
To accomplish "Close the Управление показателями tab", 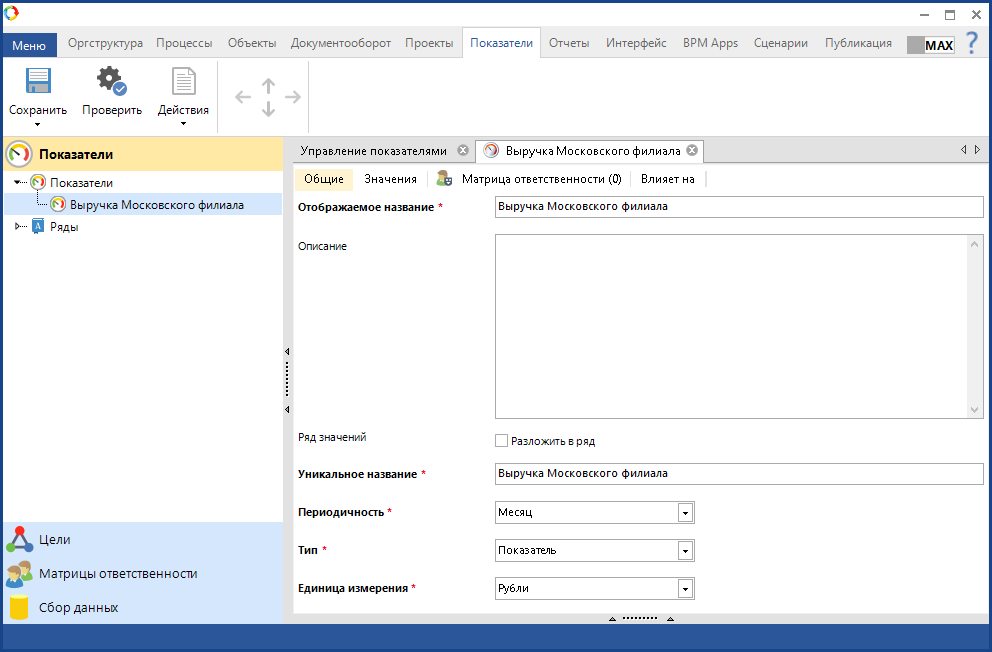I will 462,151.
